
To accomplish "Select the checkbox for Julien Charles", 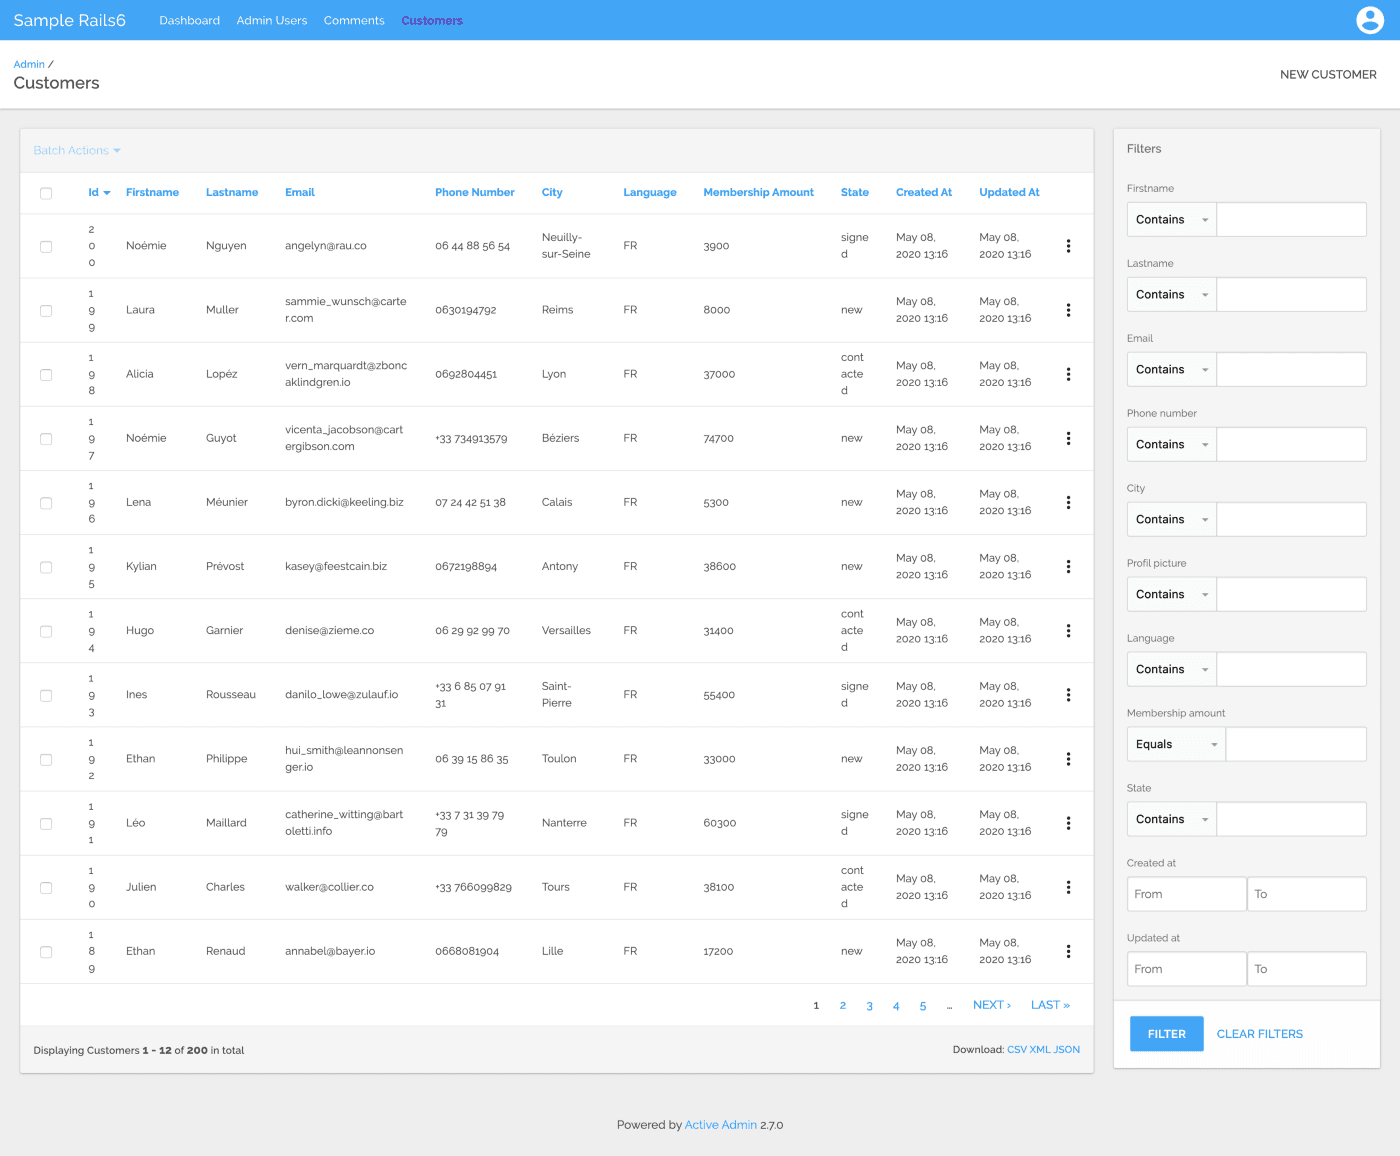I will (x=46, y=888).
